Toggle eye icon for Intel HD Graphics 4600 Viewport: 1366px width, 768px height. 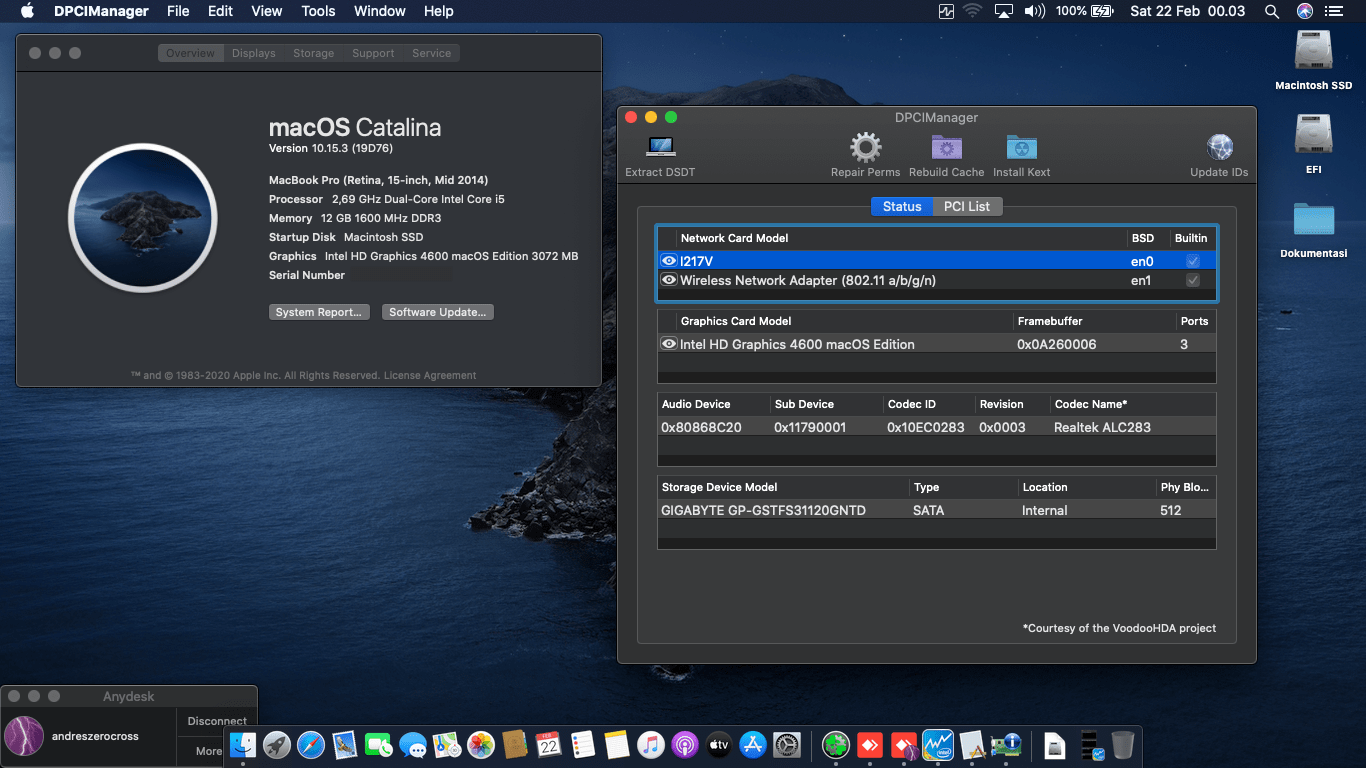669,344
